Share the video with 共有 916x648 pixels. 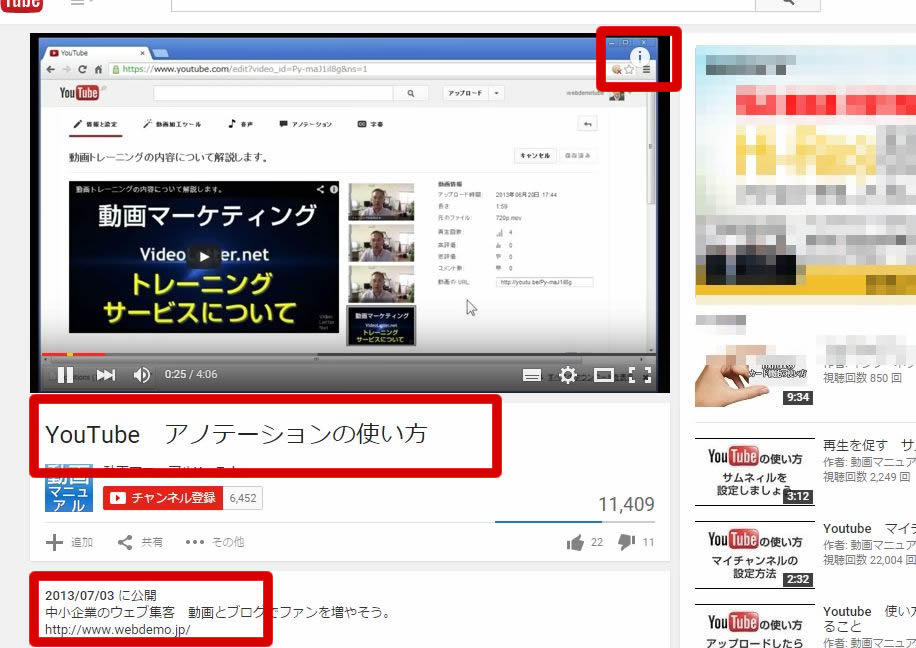tap(140, 542)
